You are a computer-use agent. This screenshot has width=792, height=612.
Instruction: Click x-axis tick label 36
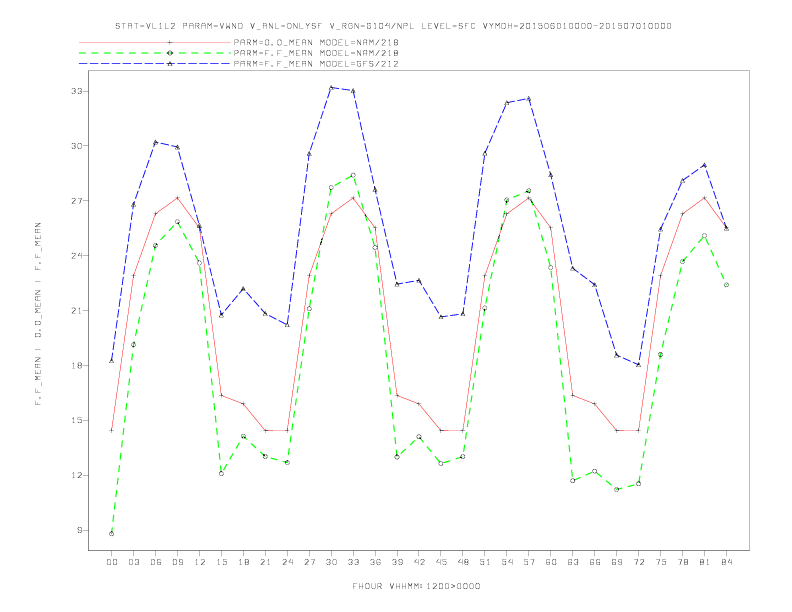(x=375, y=562)
